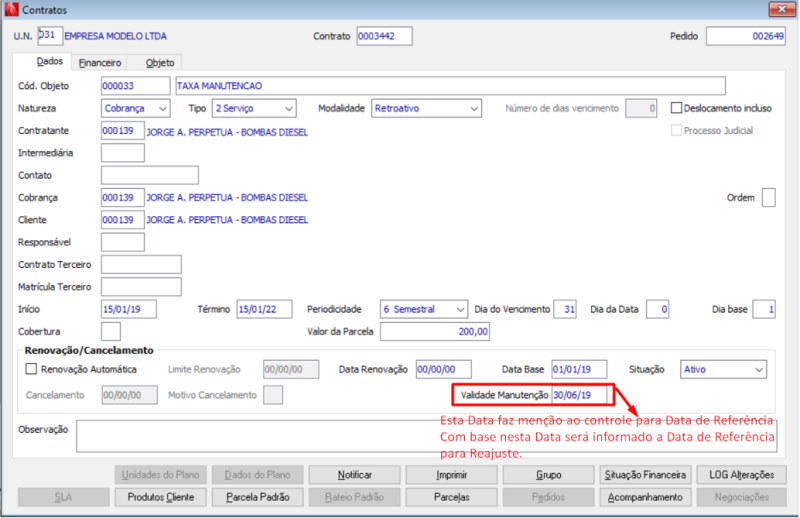Click the Término date field
This screenshot has width=800, height=518.
point(264,309)
